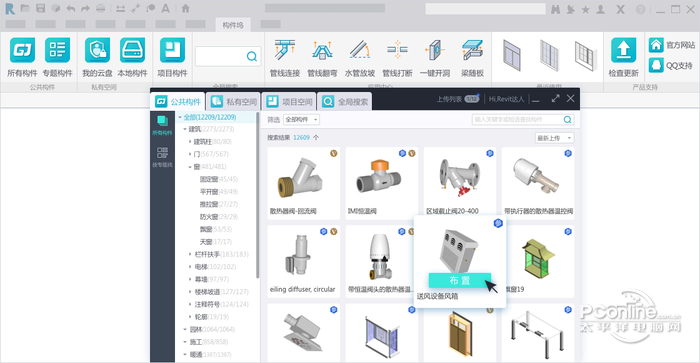The image size is (700, 363).
Task: Expand 幕墙 tree node
Action: [x=190, y=279]
